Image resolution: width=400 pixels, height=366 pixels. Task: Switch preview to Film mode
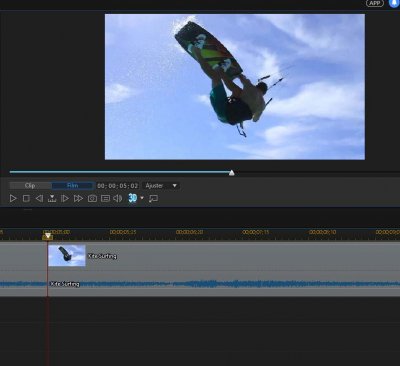click(73, 186)
